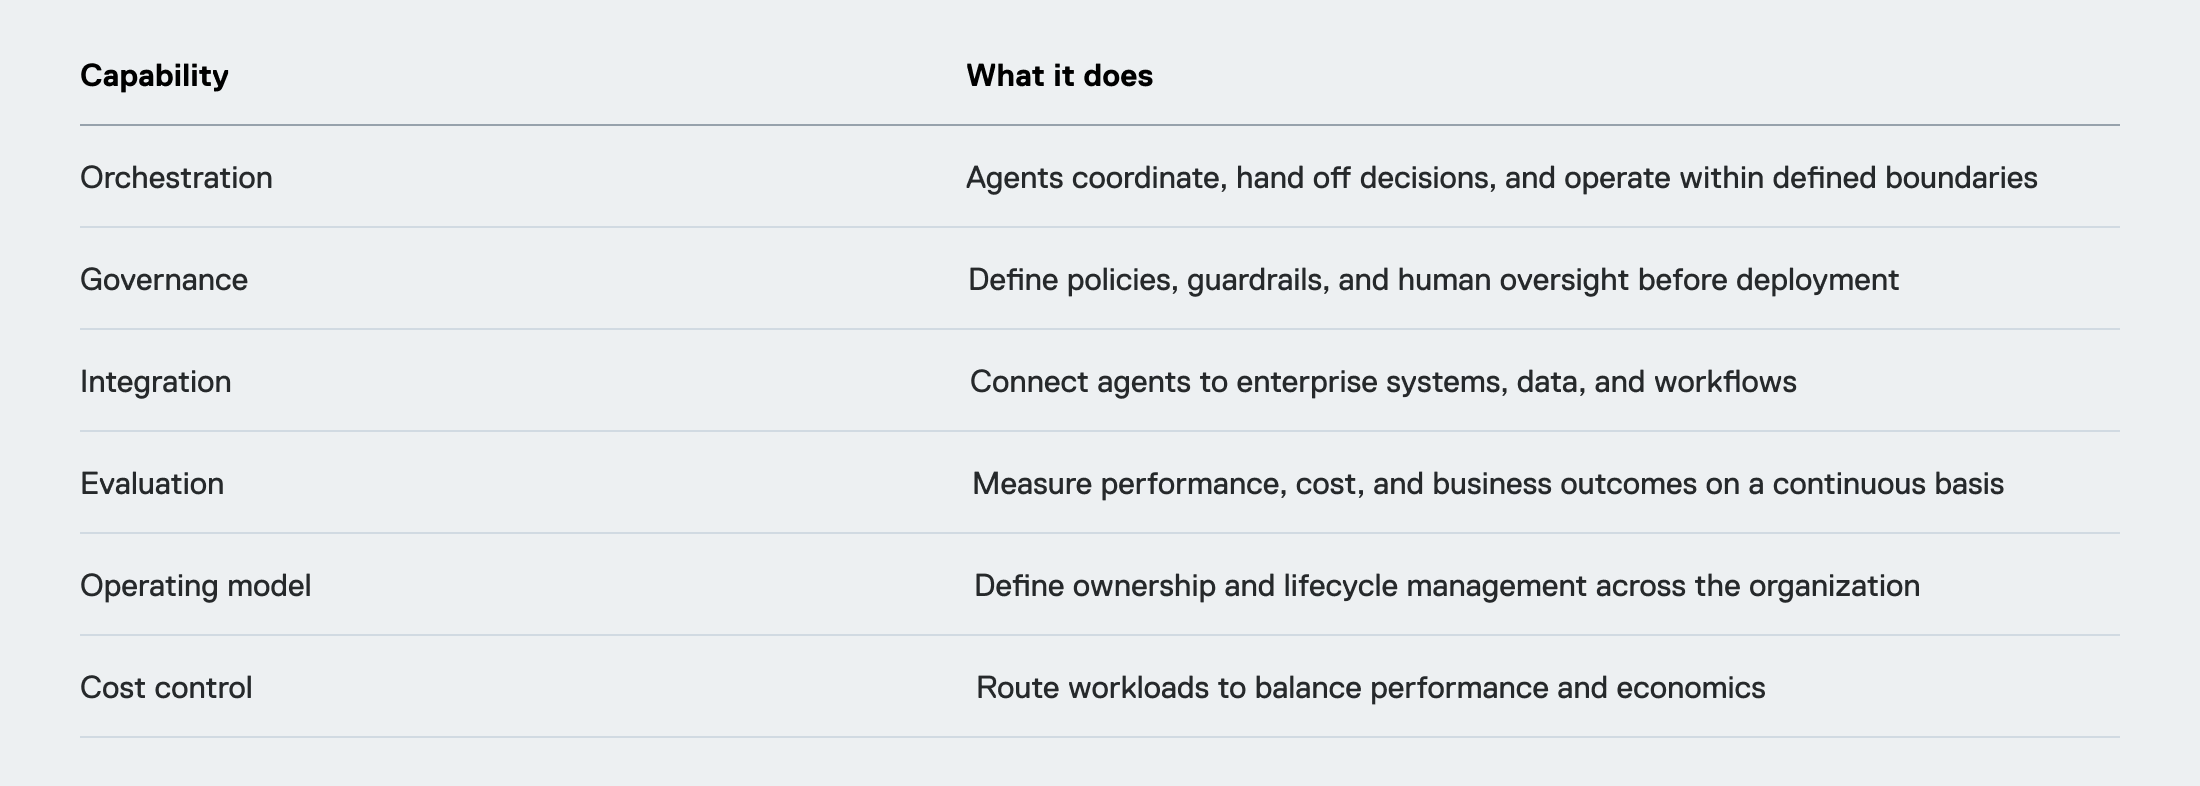Image resolution: width=2200 pixels, height=786 pixels.
Task: Select the Evaluation capability cell
Action: tap(152, 484)
